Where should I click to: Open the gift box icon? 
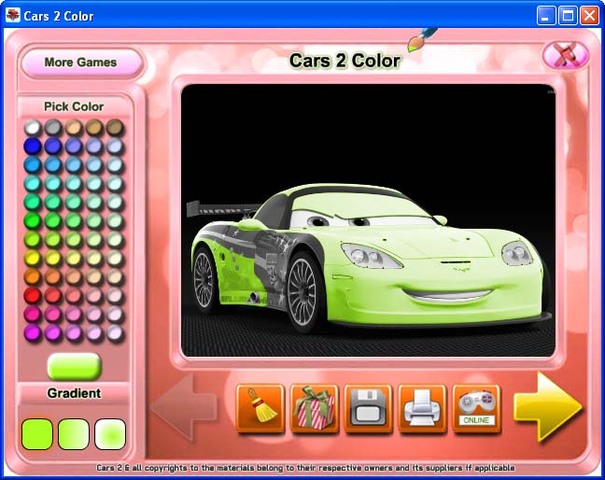coord(315,409)
